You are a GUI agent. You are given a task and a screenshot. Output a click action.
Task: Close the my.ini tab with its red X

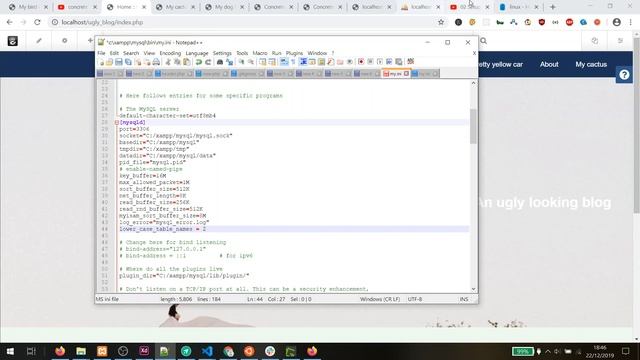tap(407, 74)
